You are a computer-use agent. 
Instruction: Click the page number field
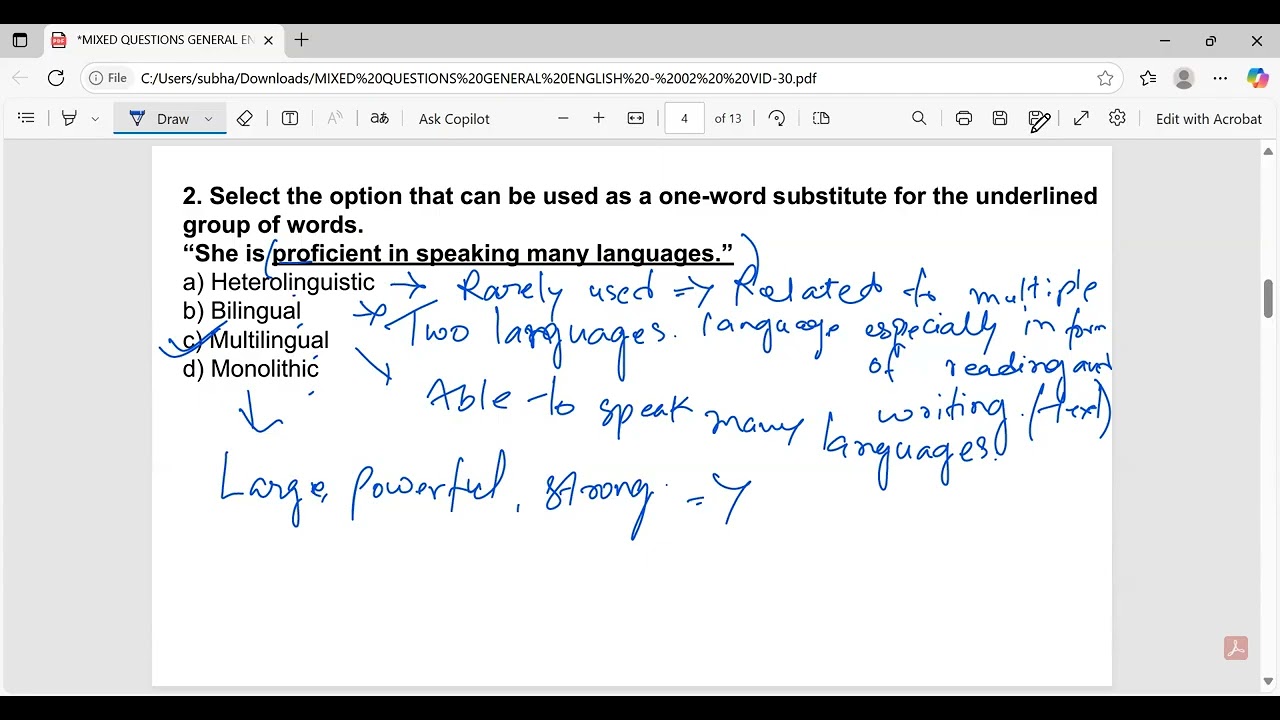tap(685, 118)
